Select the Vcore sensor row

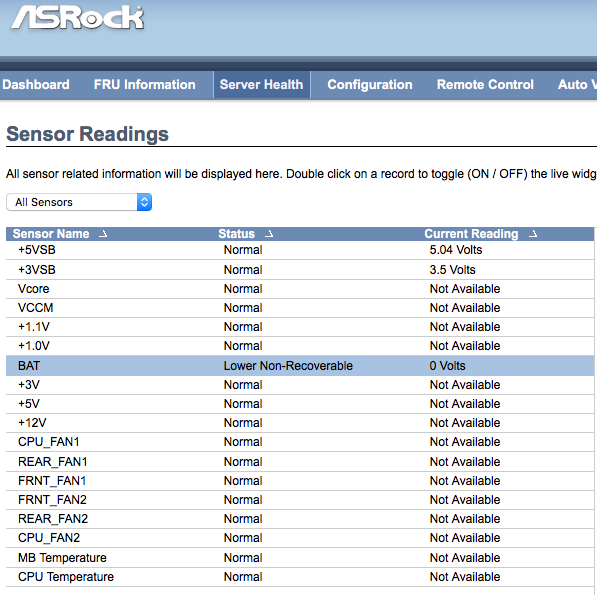[x=300, y=289]
